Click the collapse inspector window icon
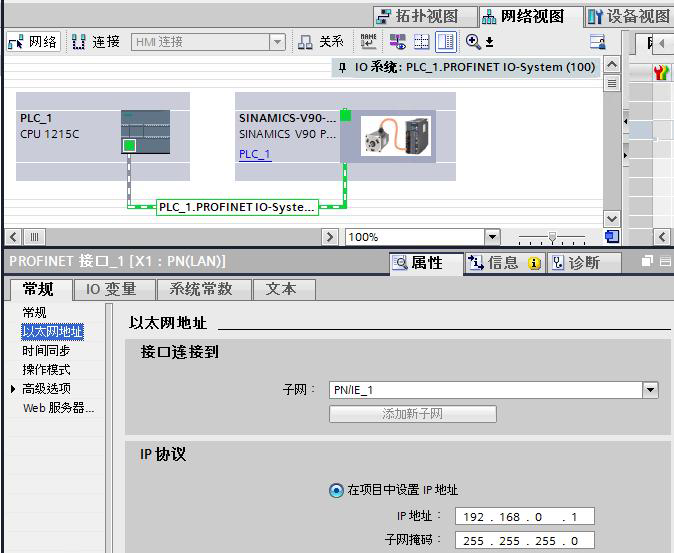The width and height of the screenshot is (674, 553). coord(665,261)
